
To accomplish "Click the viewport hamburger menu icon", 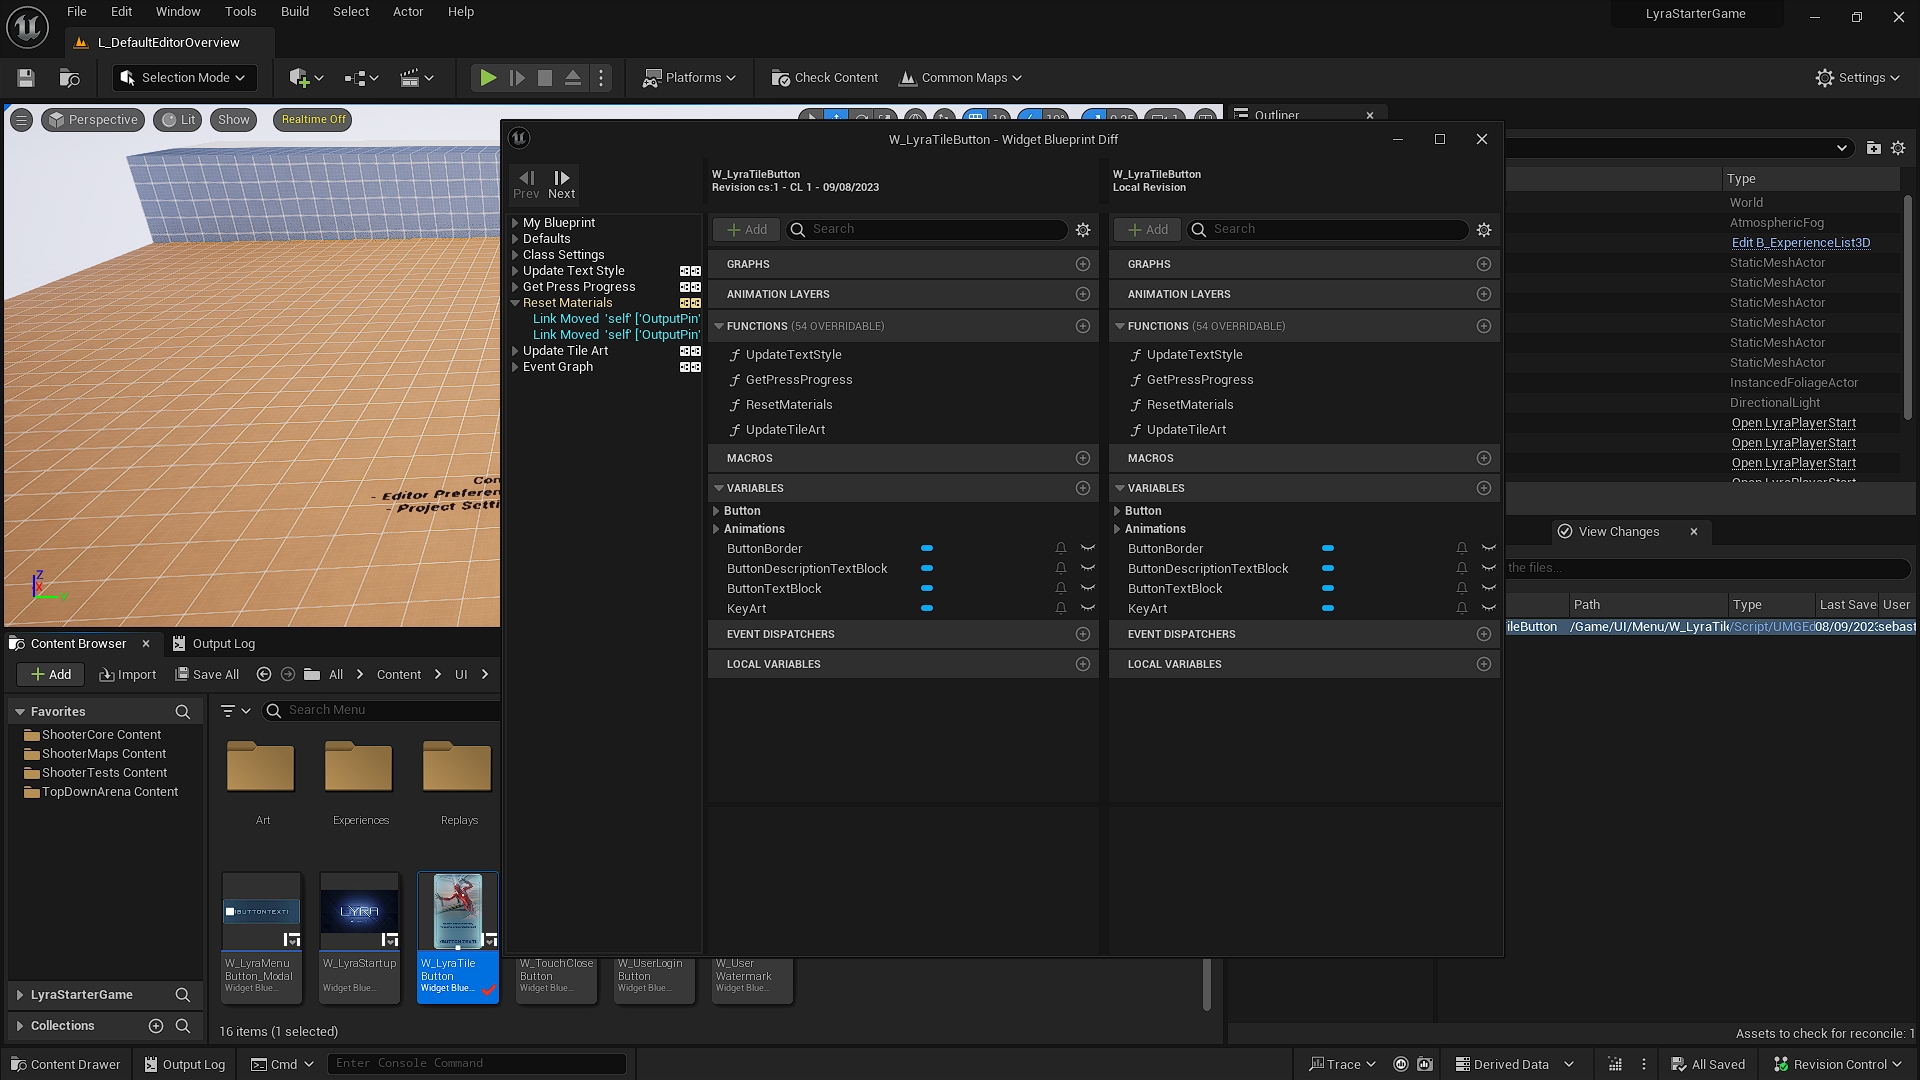I will click(x=21, y=119).
